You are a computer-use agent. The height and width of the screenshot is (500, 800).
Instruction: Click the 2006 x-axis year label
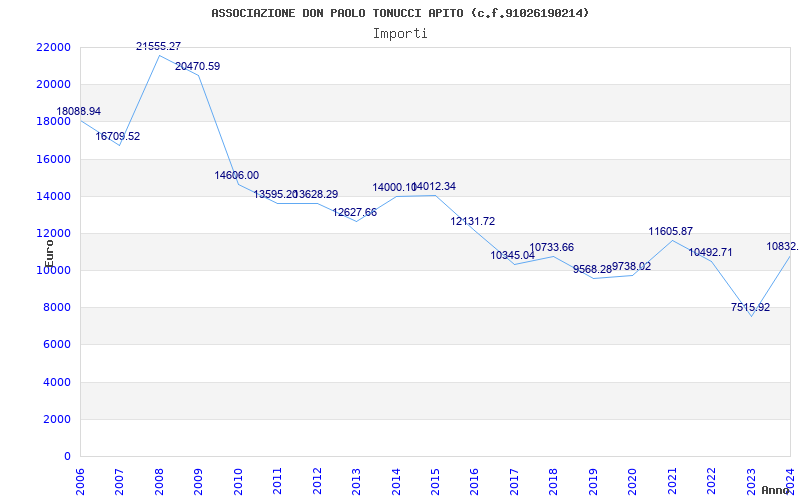(80, 480)
